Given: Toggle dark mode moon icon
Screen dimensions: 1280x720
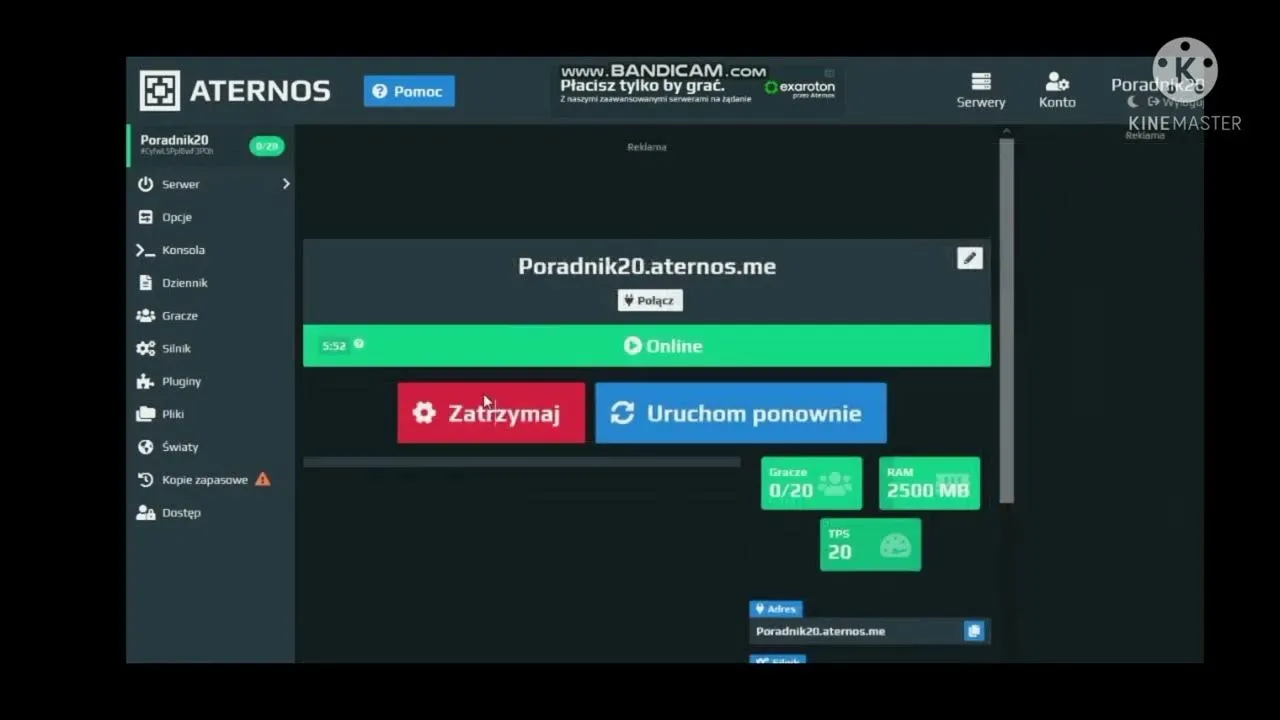Looking at the screenshot, I should pyautogui.click(x=1133, y=102).
